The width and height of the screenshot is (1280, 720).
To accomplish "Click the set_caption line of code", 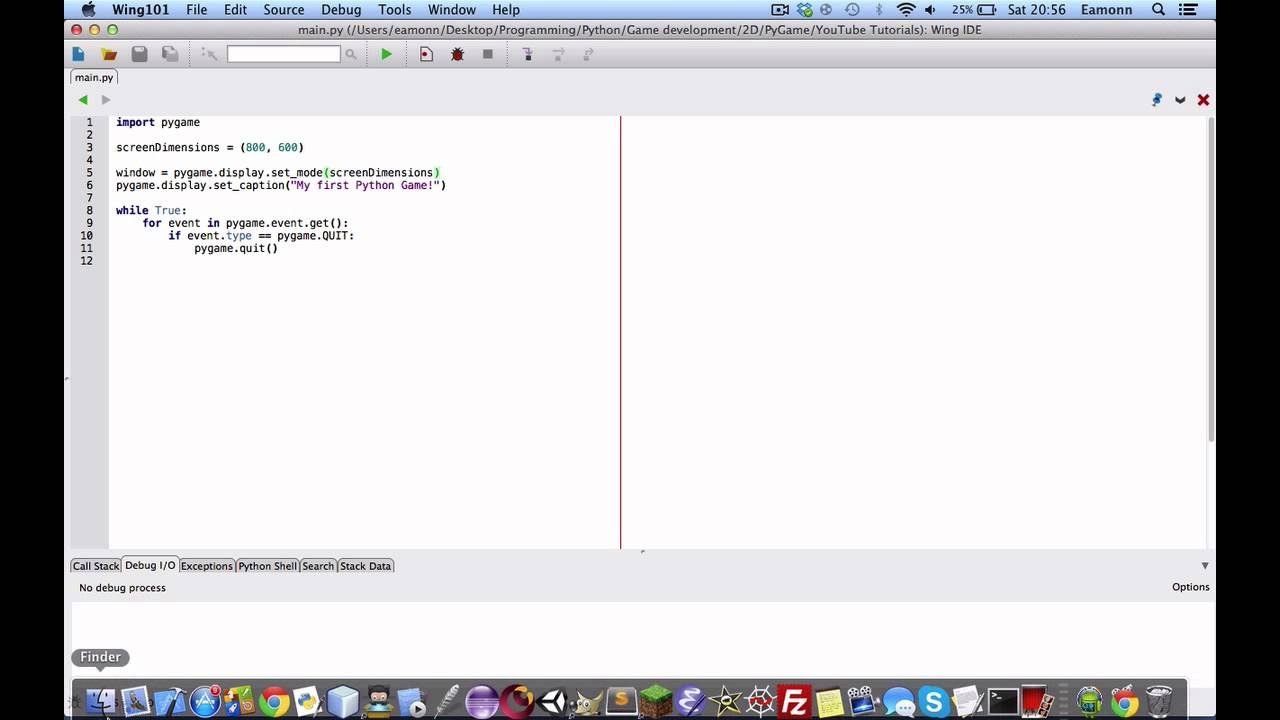I will [x=281, y=185].
